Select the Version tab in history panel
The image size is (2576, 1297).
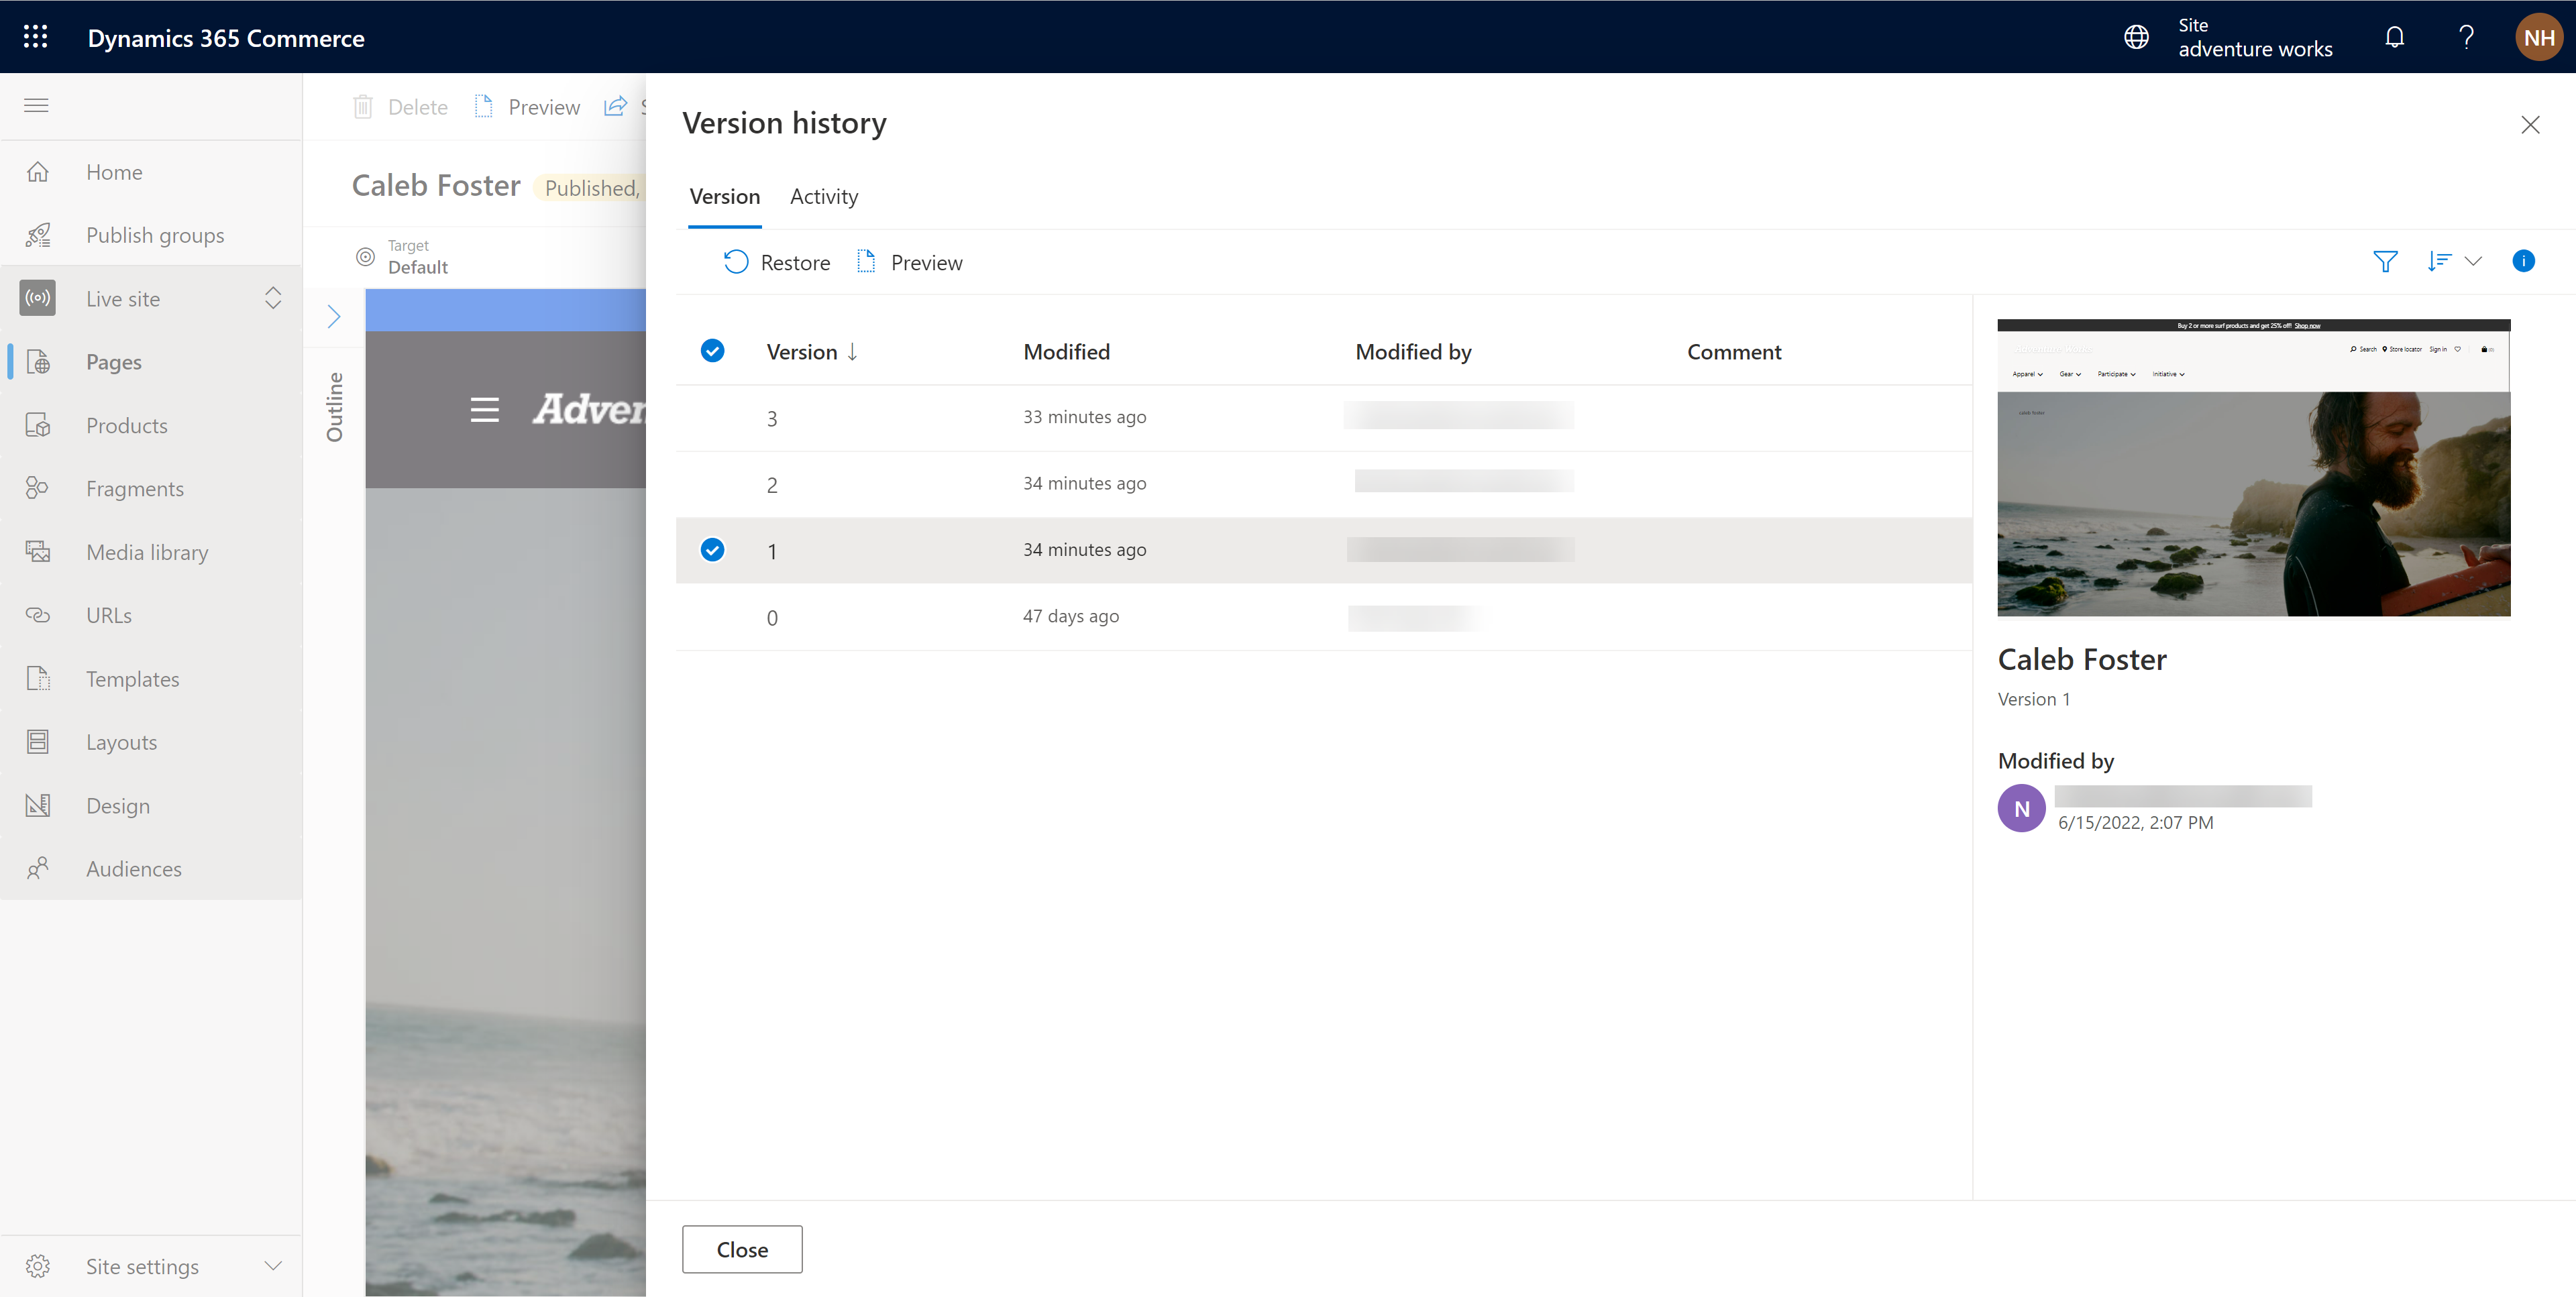point(723,195)
